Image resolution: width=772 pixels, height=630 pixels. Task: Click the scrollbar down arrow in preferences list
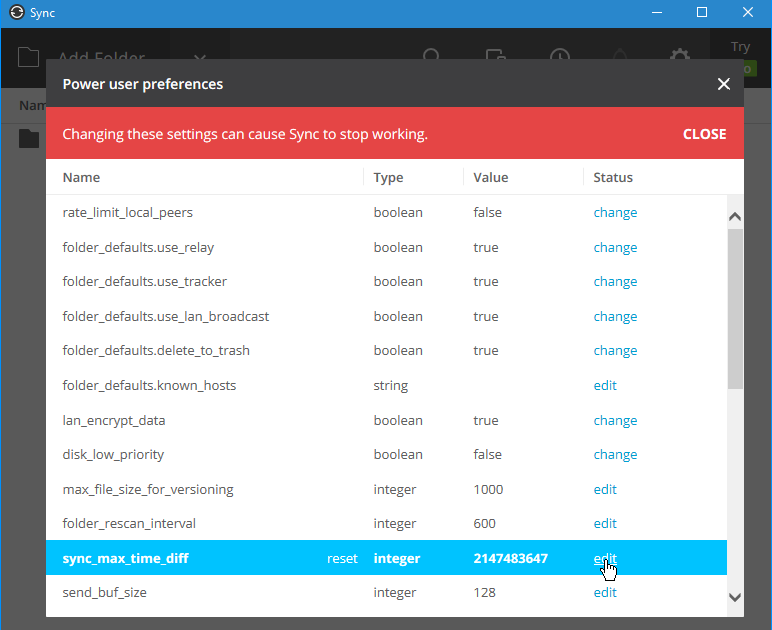point(735,597)
